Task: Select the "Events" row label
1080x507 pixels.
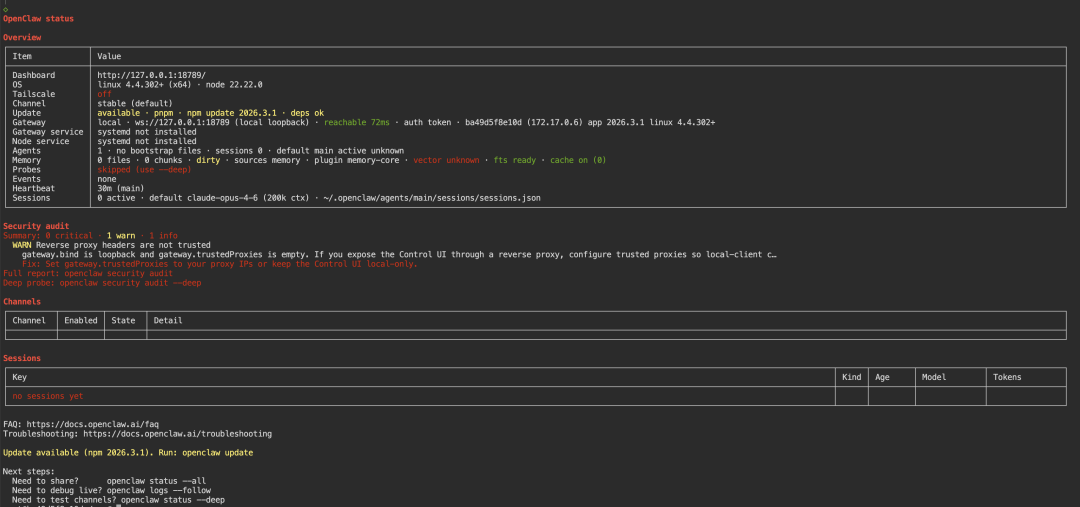Action: 27,178
